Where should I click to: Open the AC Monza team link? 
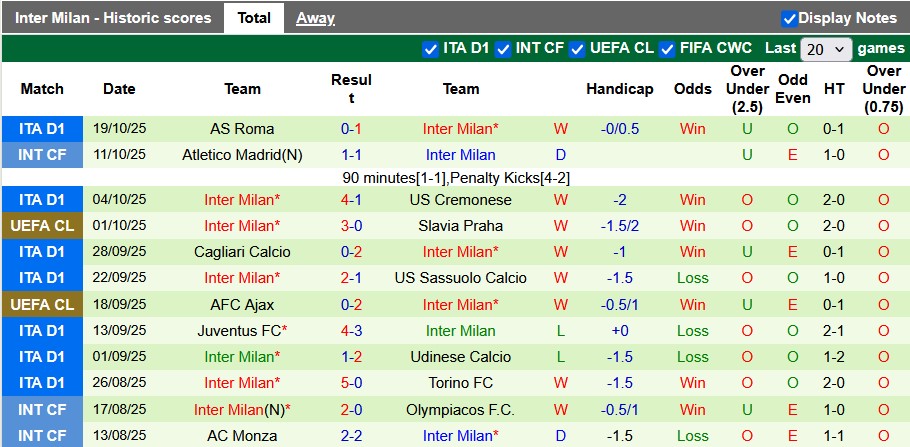click(x=242, y=436)
